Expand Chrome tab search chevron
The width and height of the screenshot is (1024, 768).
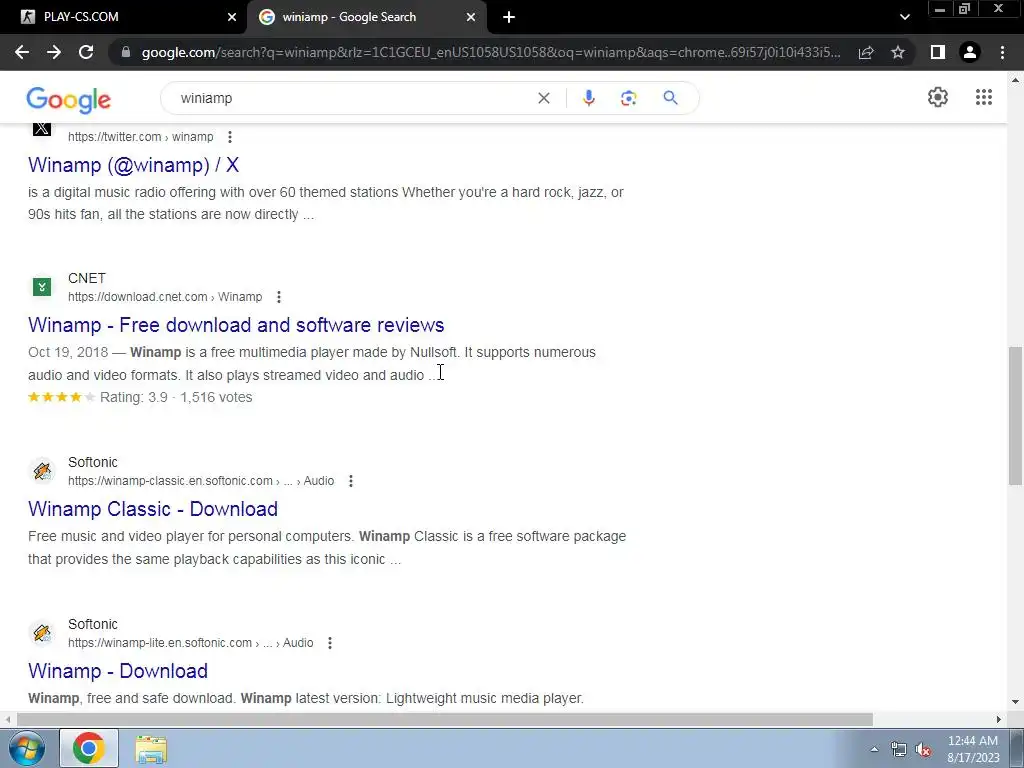click(x=904, y=17)
